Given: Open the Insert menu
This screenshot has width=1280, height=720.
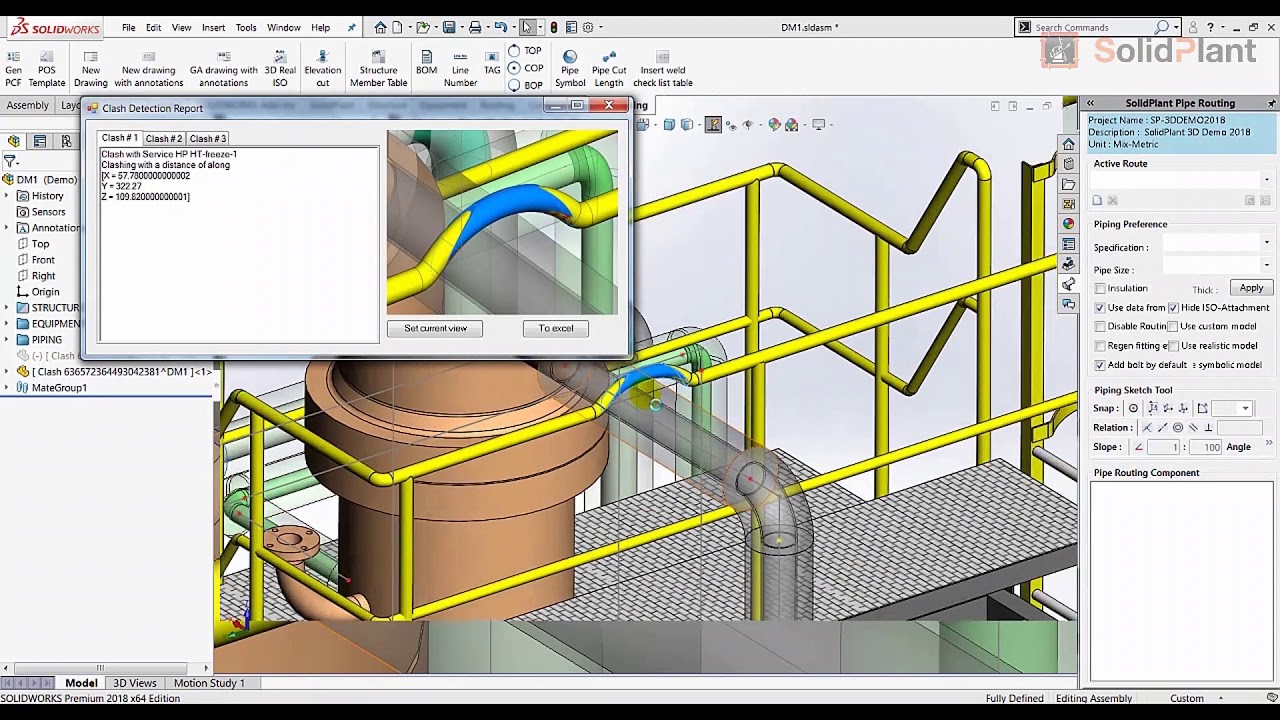Looking at the screenshot, I should 213,27.
